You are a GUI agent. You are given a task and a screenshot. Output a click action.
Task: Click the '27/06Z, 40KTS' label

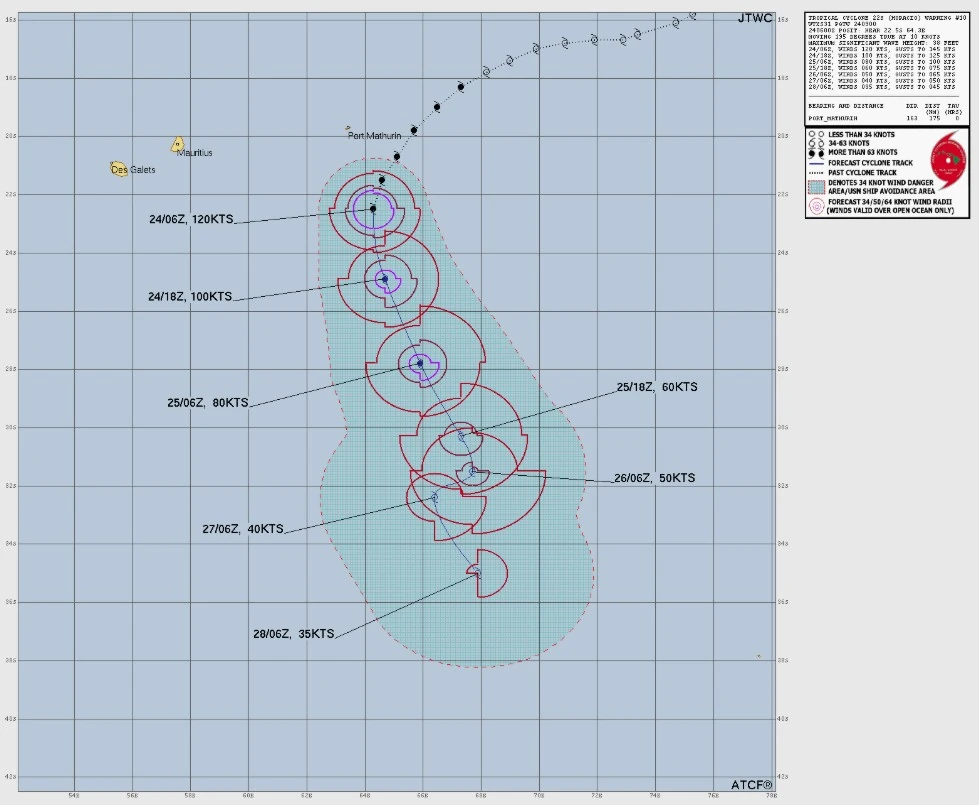coord(243,529)
